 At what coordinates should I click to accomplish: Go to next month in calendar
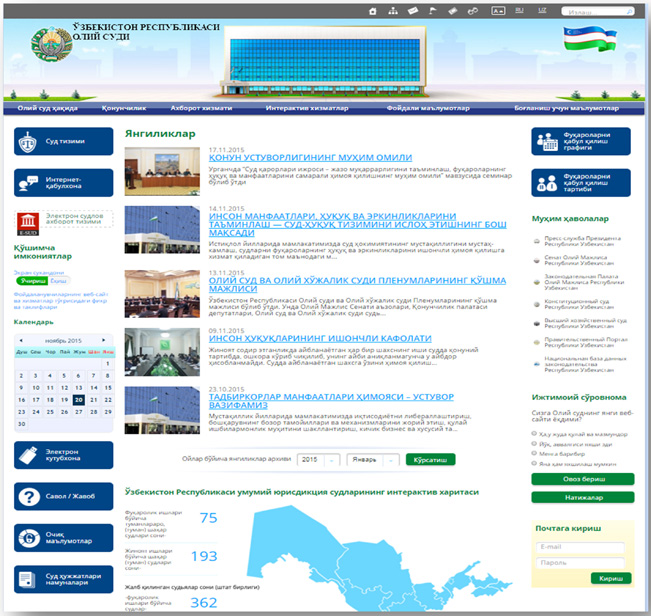106,342
